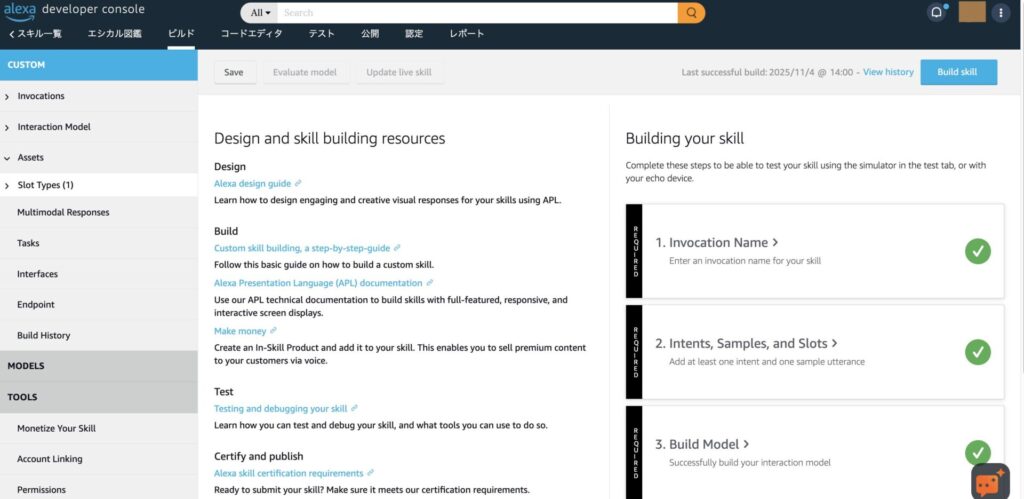Image resolution: width=1024 pixels, height=499 pixels.
Task: Open the All search filter dropdown
Action: 261,13
